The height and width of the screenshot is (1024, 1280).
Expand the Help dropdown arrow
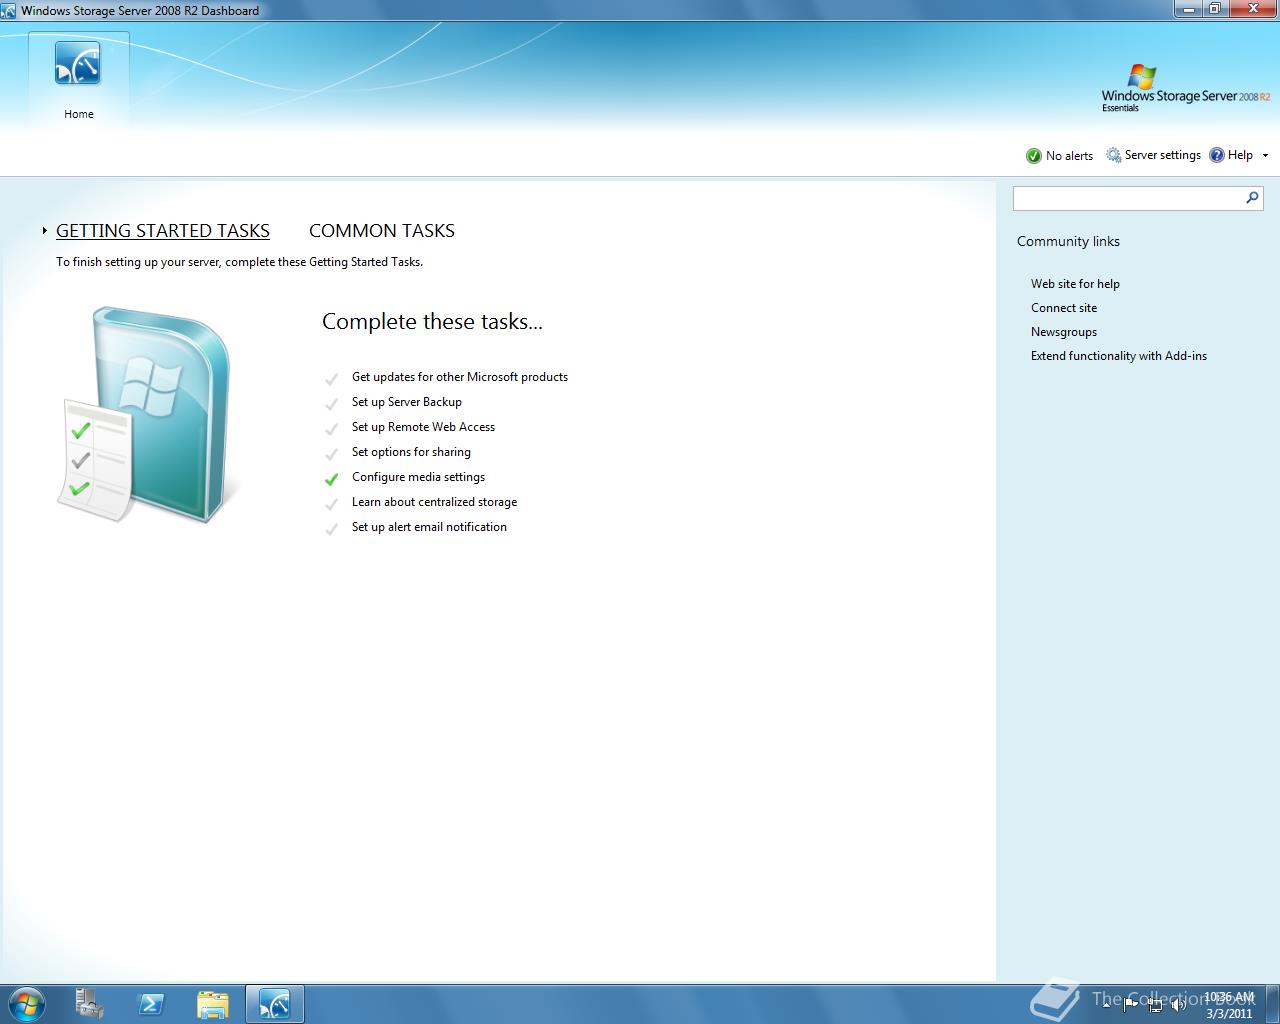click(x=1265, y=155)
